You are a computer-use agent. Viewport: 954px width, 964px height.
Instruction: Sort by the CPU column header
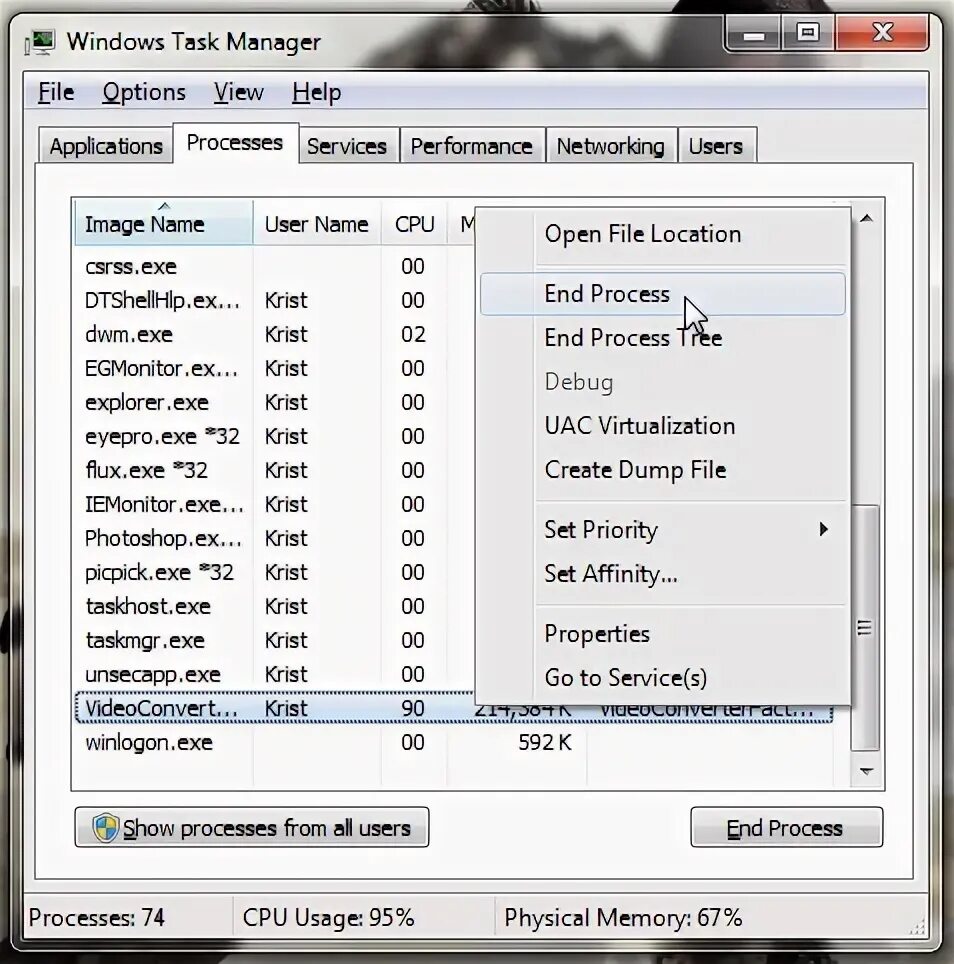[x=414, y=224]
